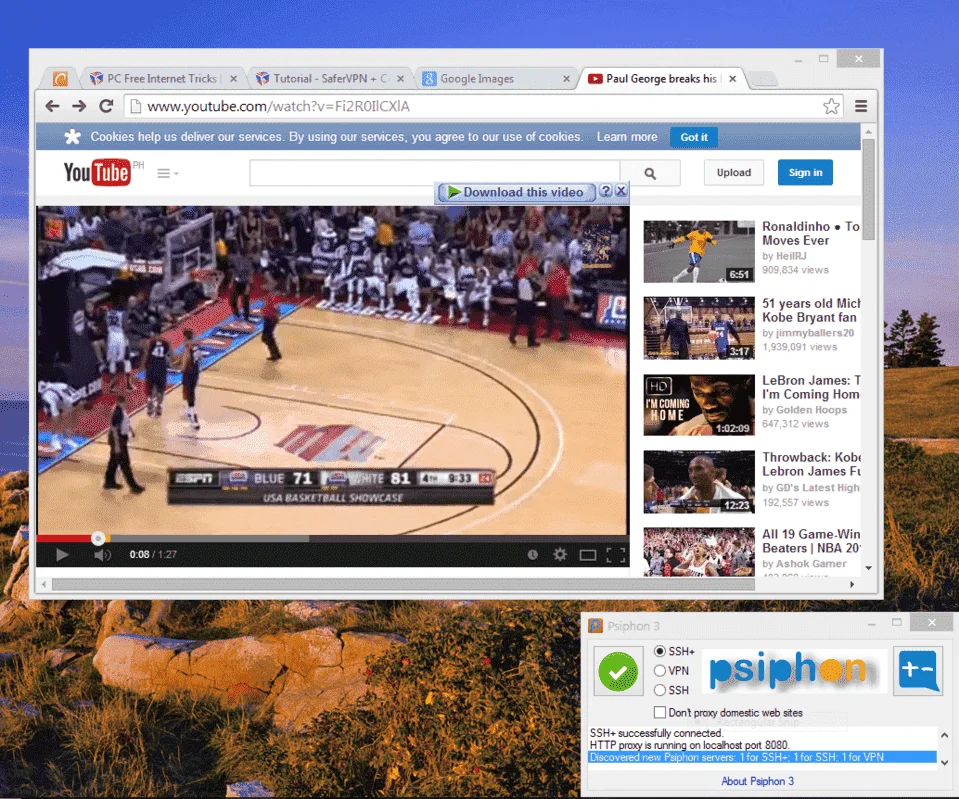The image size is (959, 799).
Task: Click Psiphon log scroll up arrow
Action: [944, 735]
